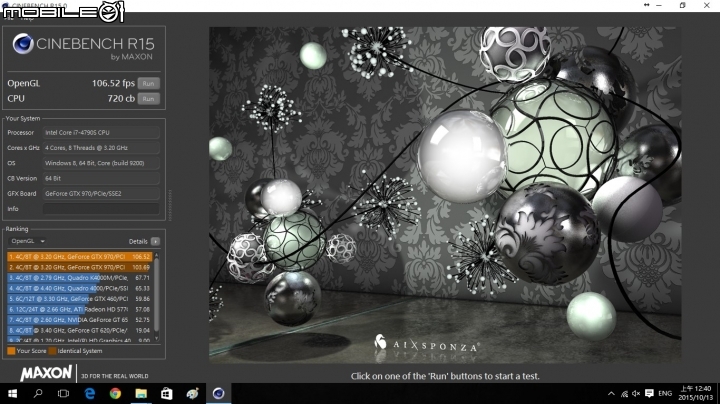The height and width of the screenshot is (404, 720).
Task: Select the Quadro 4000 ranking row at 4.40 GHz
Action: click(80, 288)
